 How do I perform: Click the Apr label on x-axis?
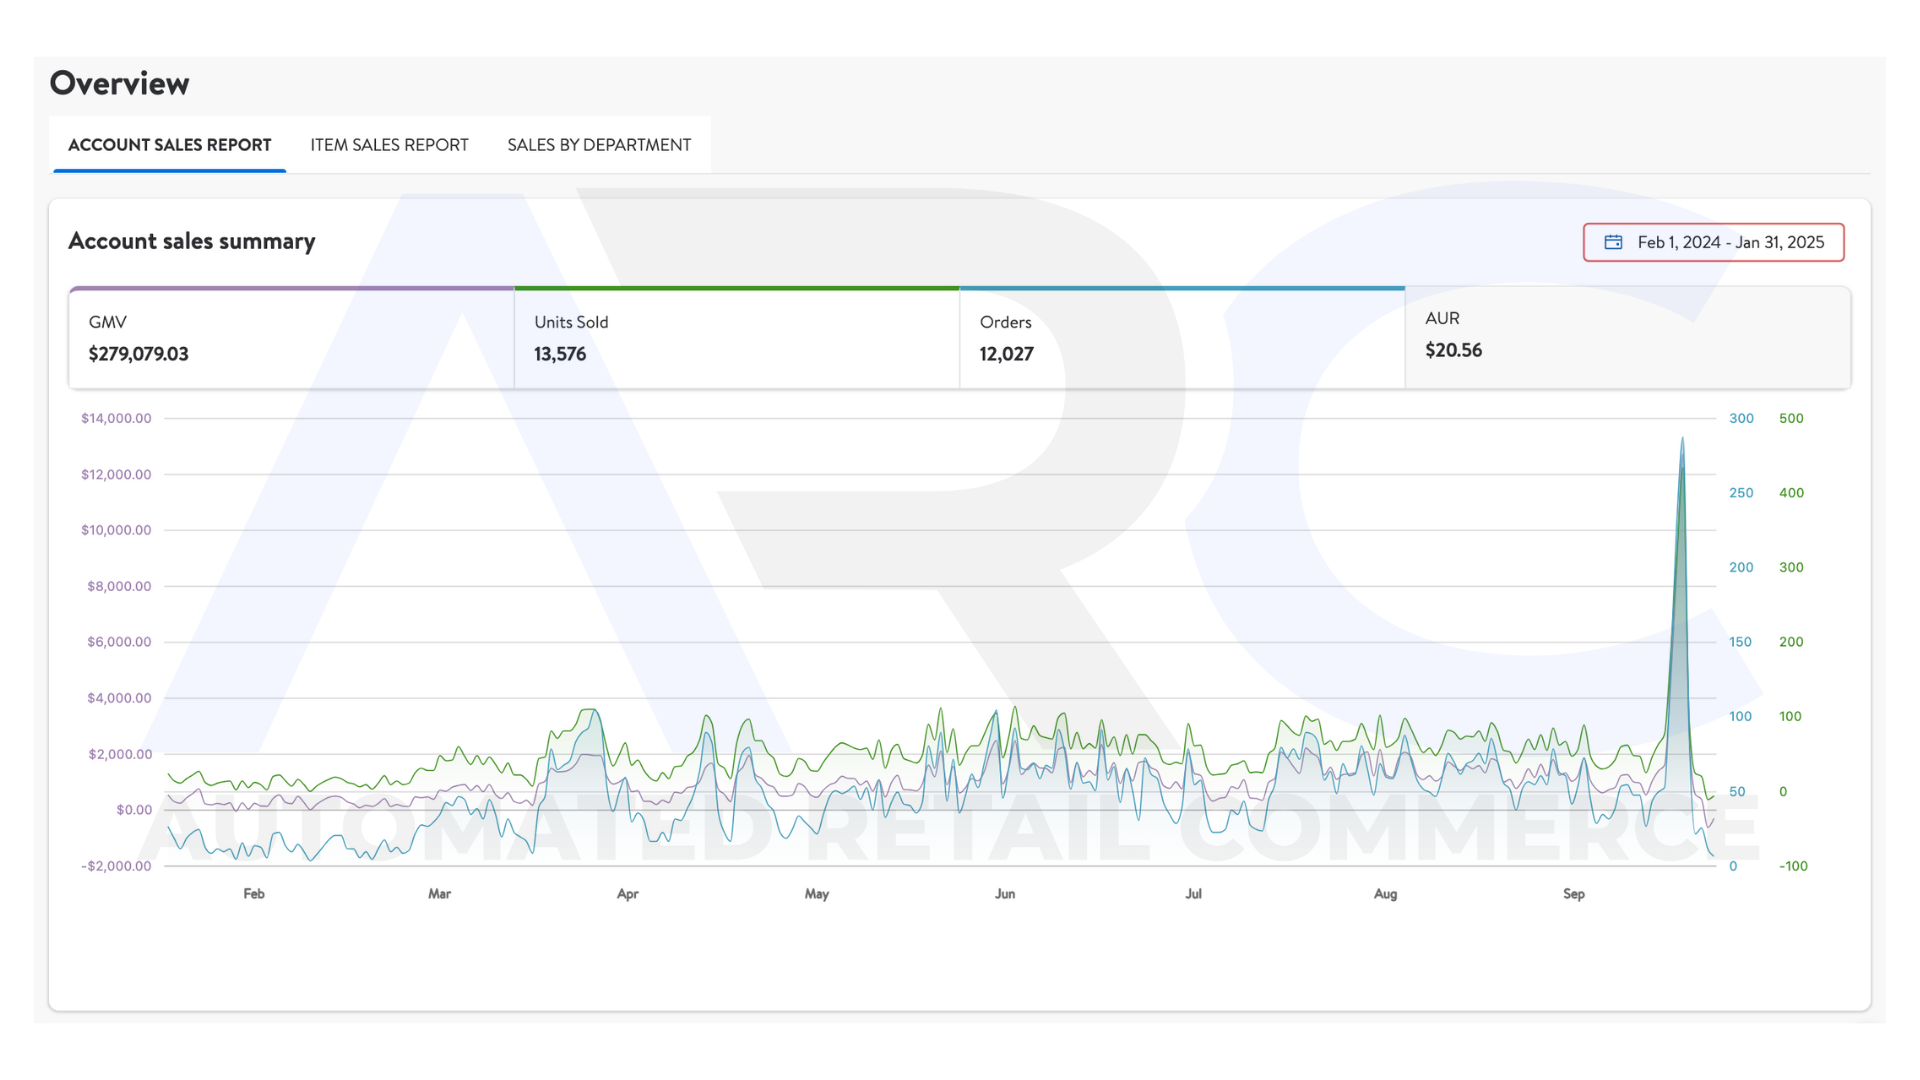(x=627, y=894)
